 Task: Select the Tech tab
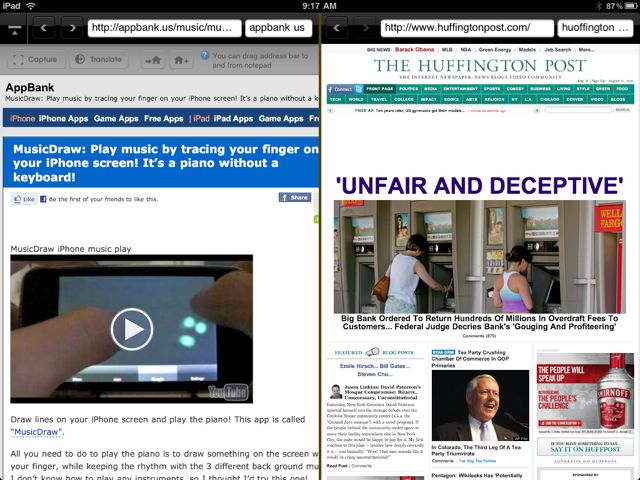[x=336, y=99]
